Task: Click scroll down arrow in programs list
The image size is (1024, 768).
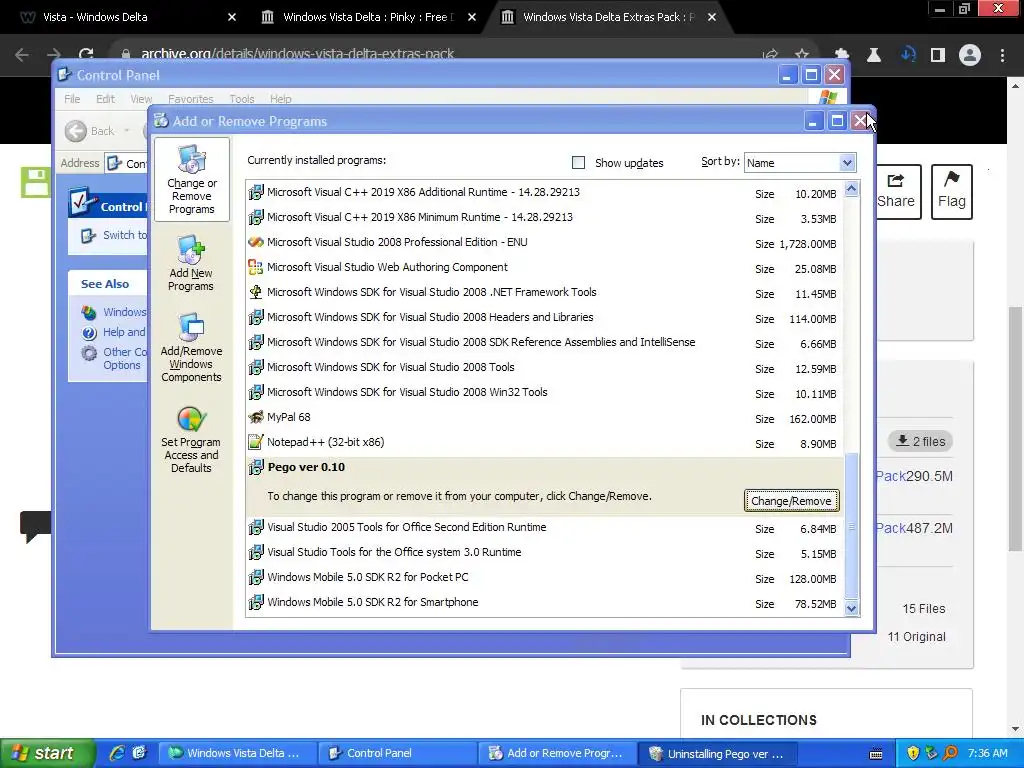Action: pos(851,608)
